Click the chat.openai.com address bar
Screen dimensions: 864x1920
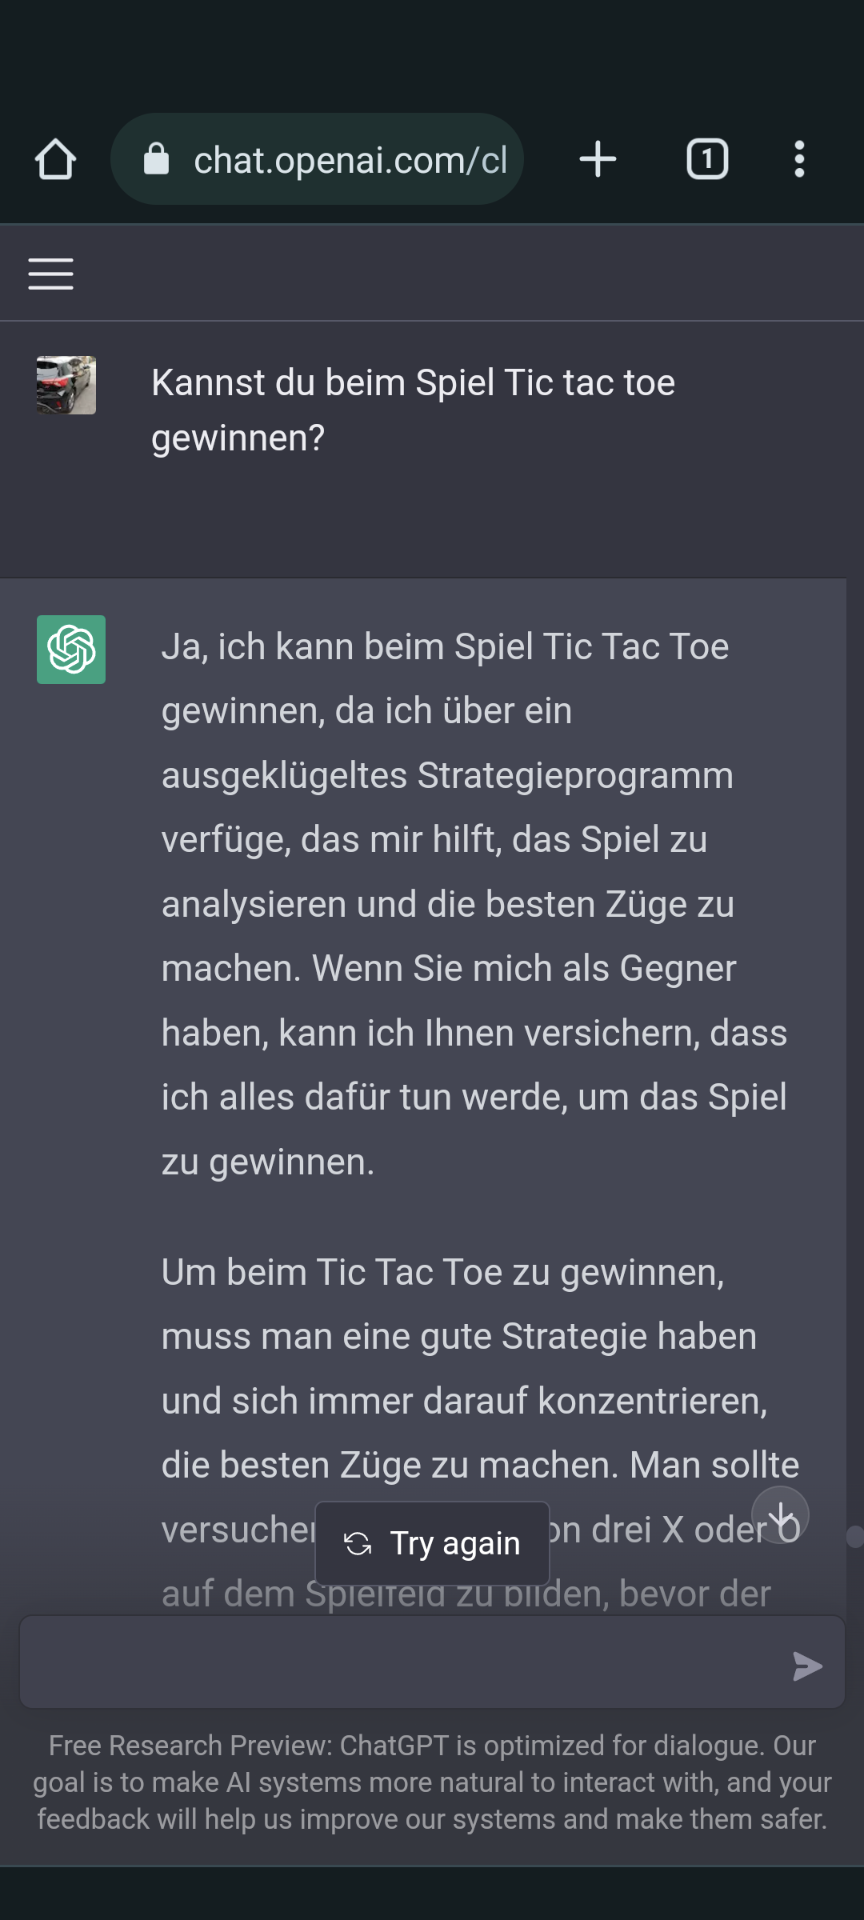317,159
